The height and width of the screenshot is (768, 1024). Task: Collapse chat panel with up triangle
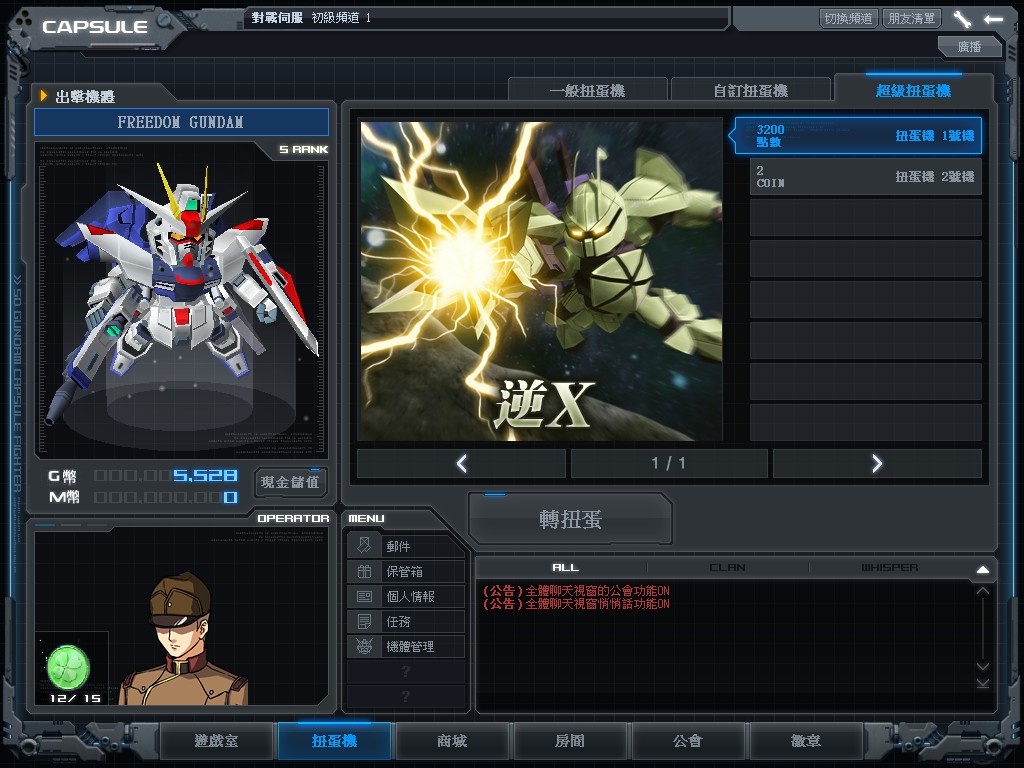coord(982,569)
